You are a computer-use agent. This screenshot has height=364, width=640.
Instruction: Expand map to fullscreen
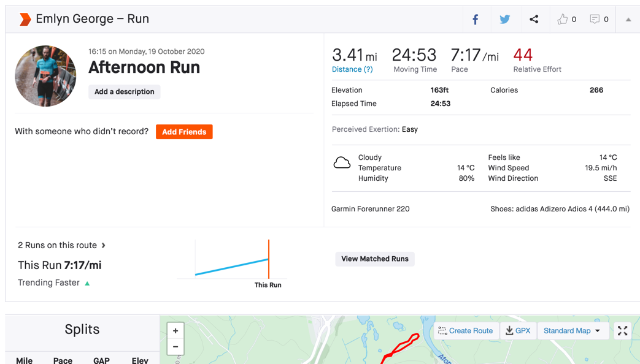(x=622, y=331)
